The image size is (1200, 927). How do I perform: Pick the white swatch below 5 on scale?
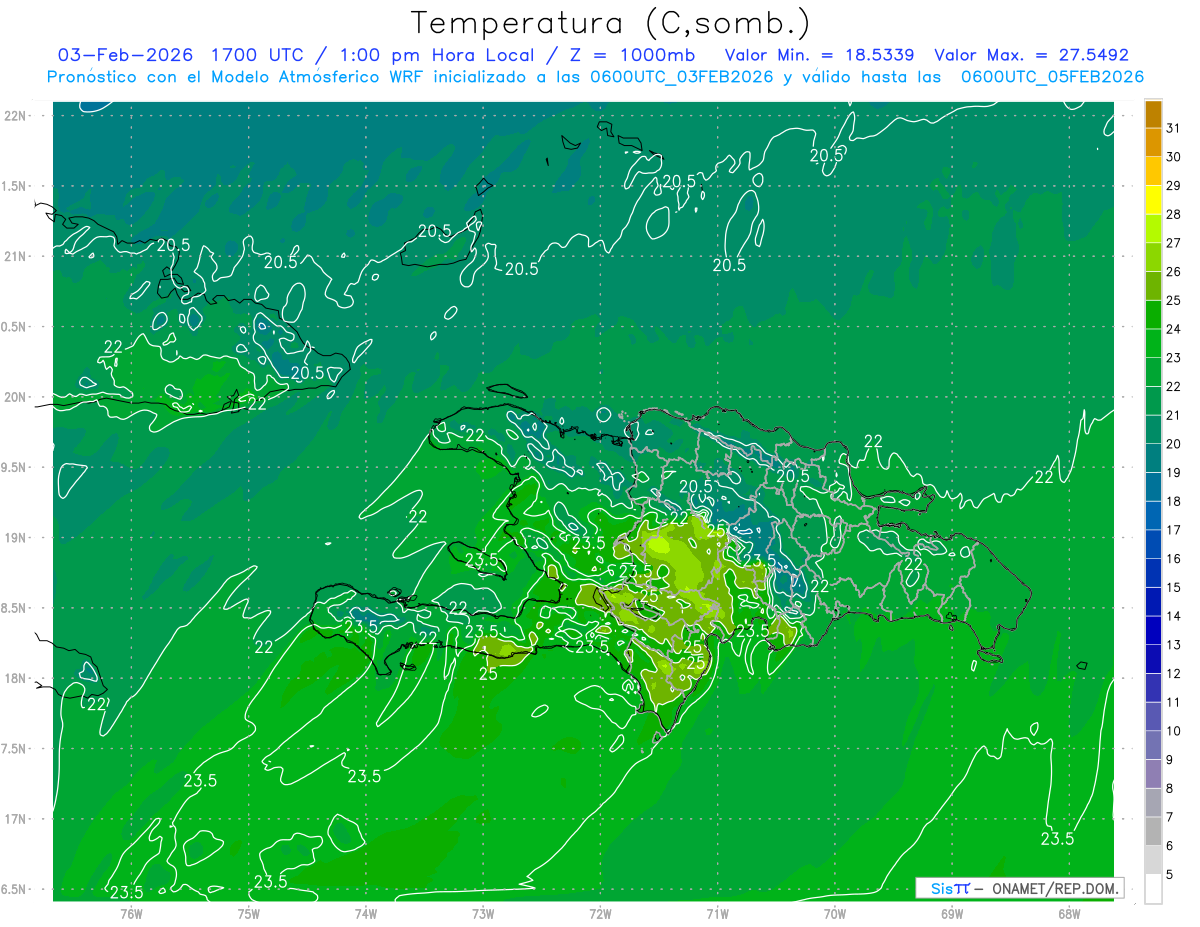(x=1153, y=888)
